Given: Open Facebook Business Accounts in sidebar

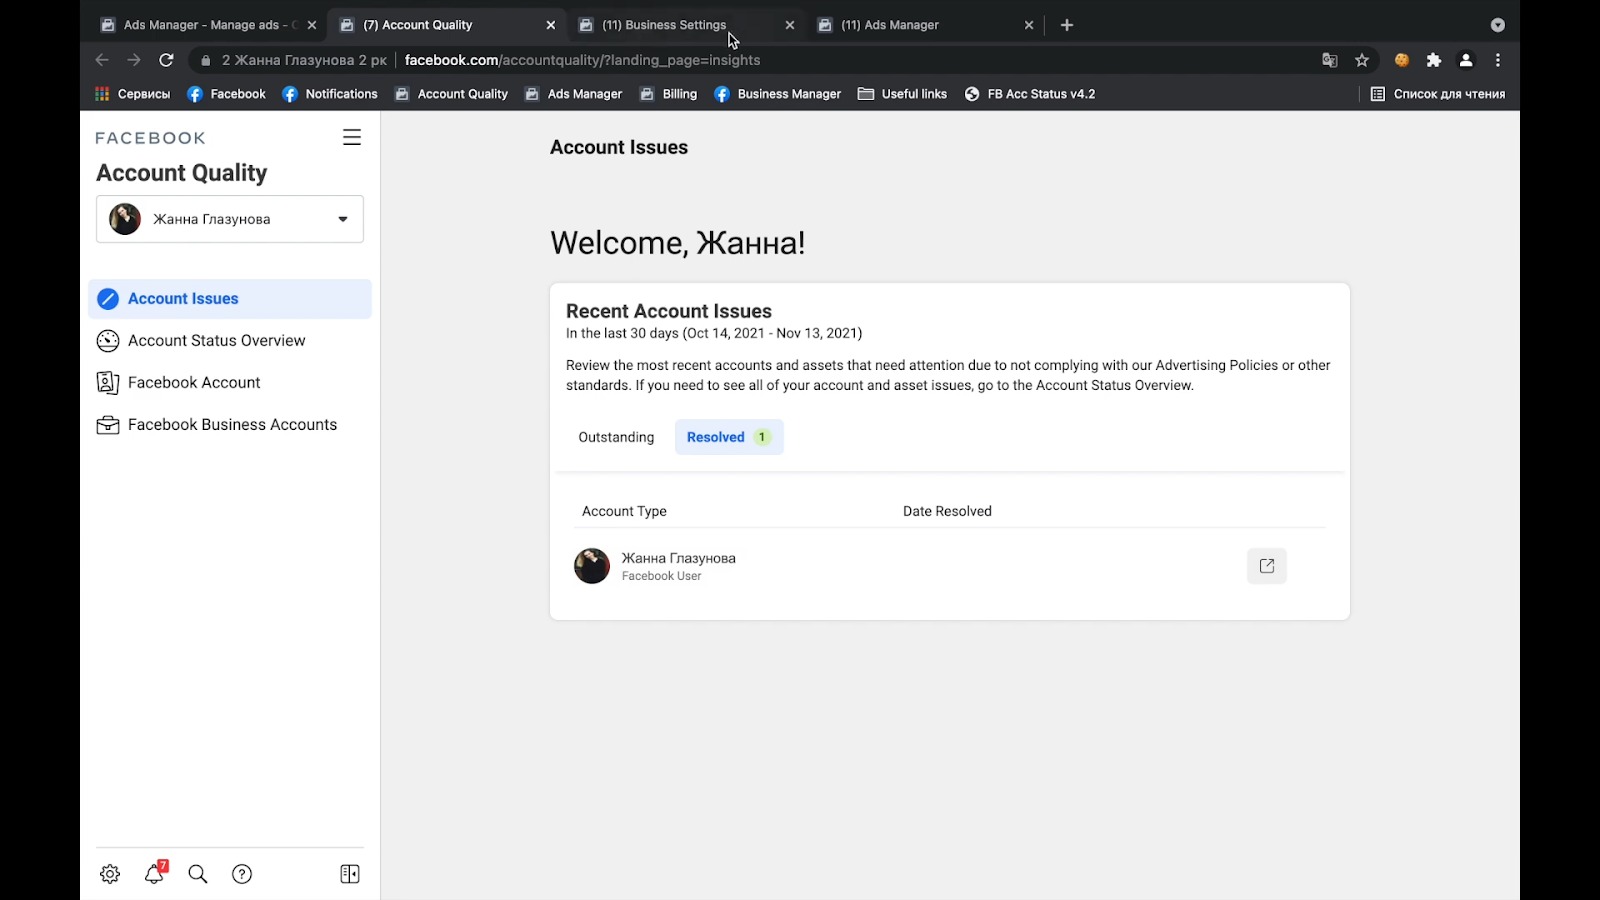Looking at the screenshot, I should [x=230, y=425].
